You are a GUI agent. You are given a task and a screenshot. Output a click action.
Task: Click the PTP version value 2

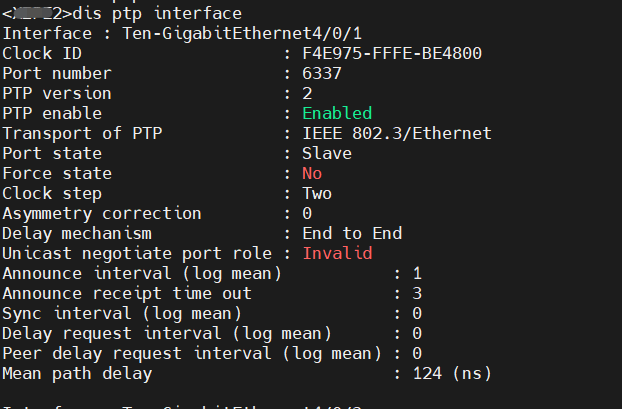point(307,93)
